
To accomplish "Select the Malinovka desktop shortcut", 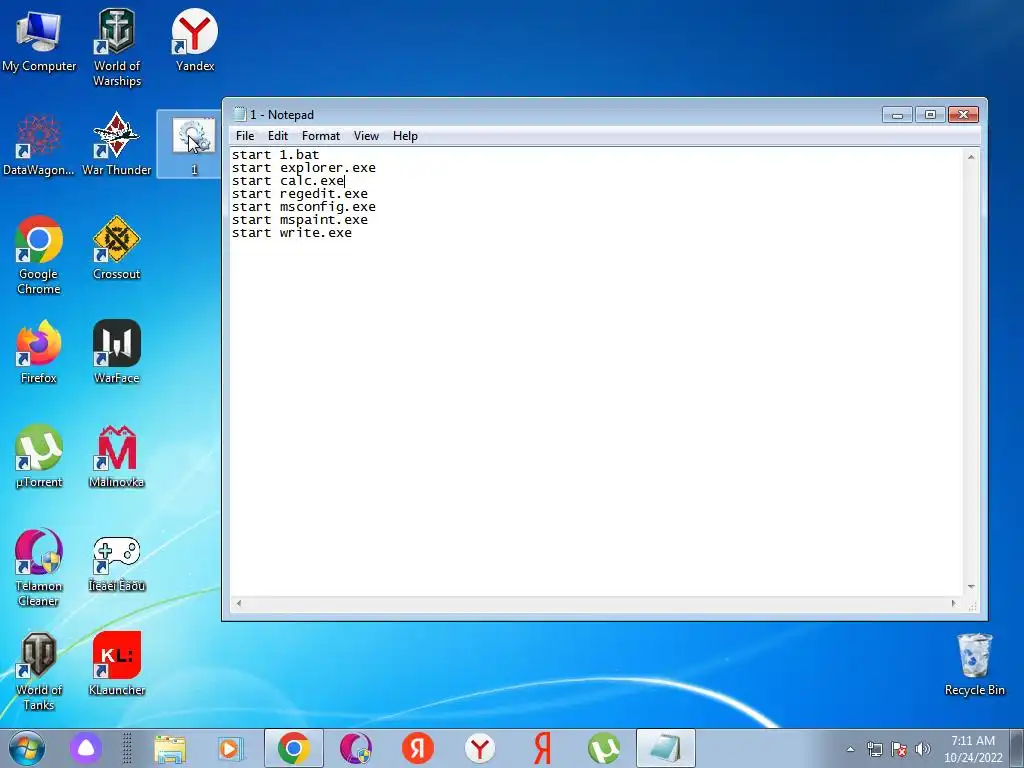I will click(x=117, y=456).
